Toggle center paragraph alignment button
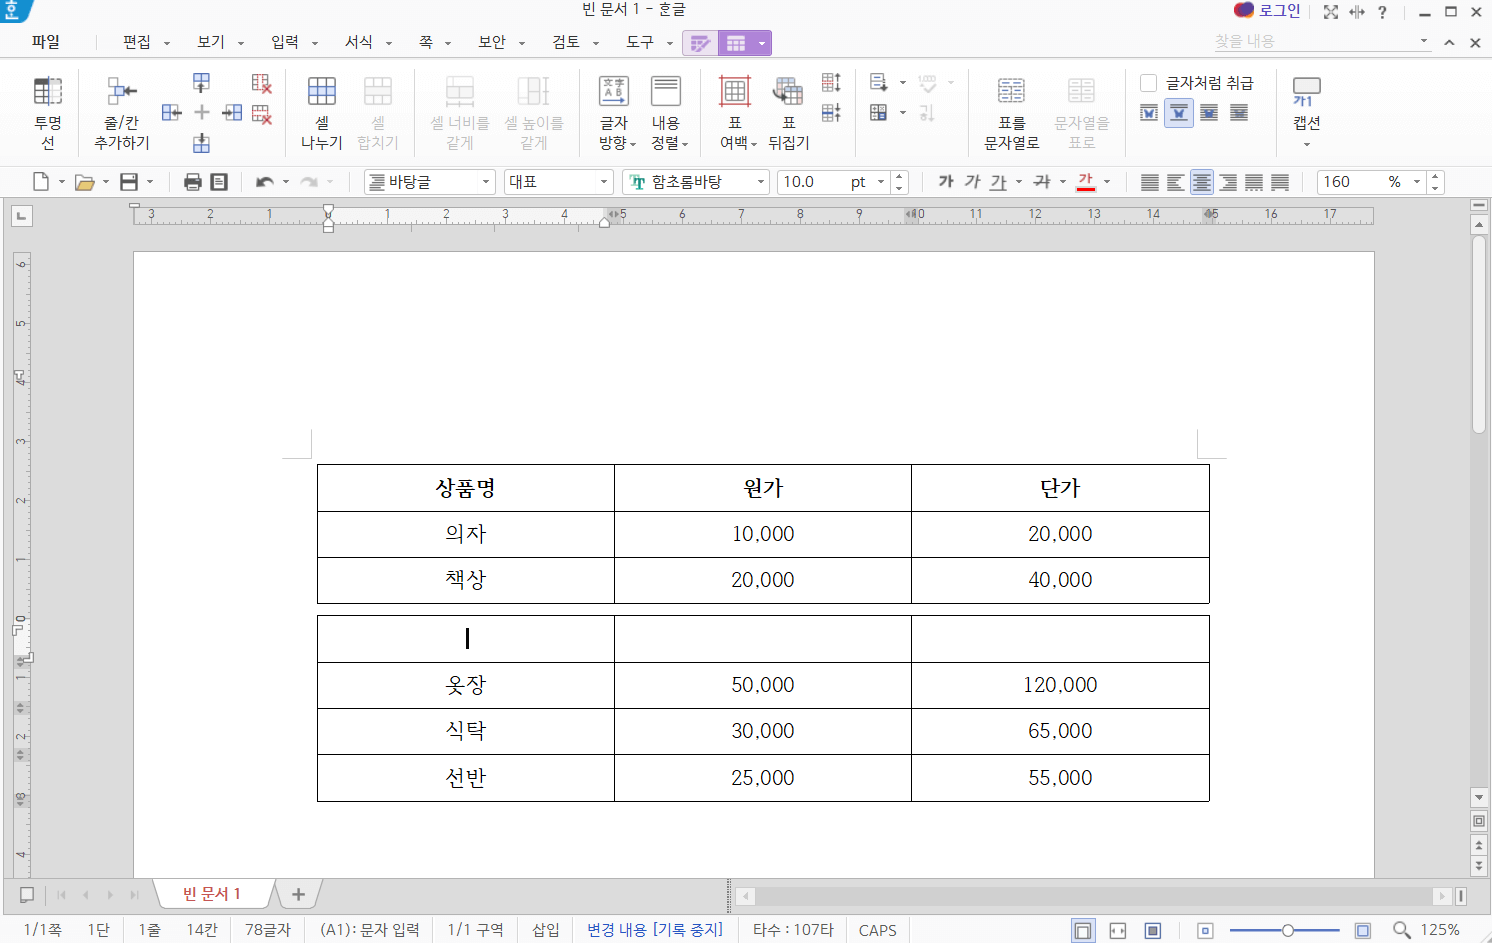1492x943 pixels. (x=1202, y=182)
